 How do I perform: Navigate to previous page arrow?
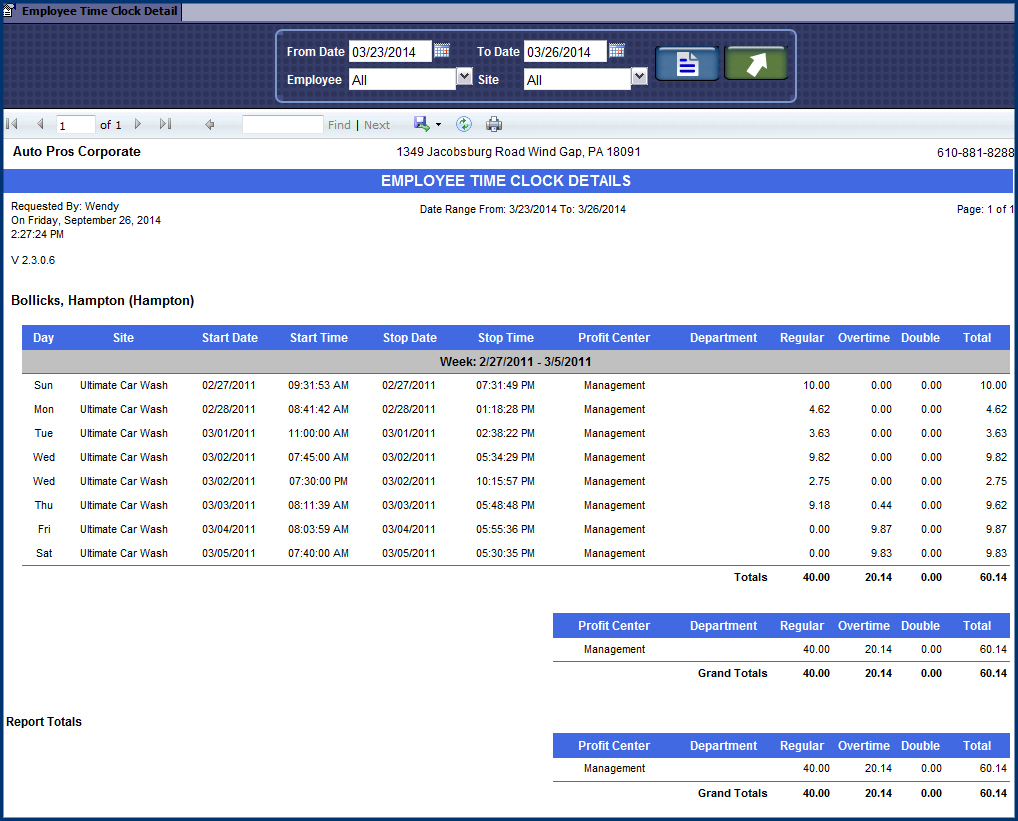tap(39, 123)
